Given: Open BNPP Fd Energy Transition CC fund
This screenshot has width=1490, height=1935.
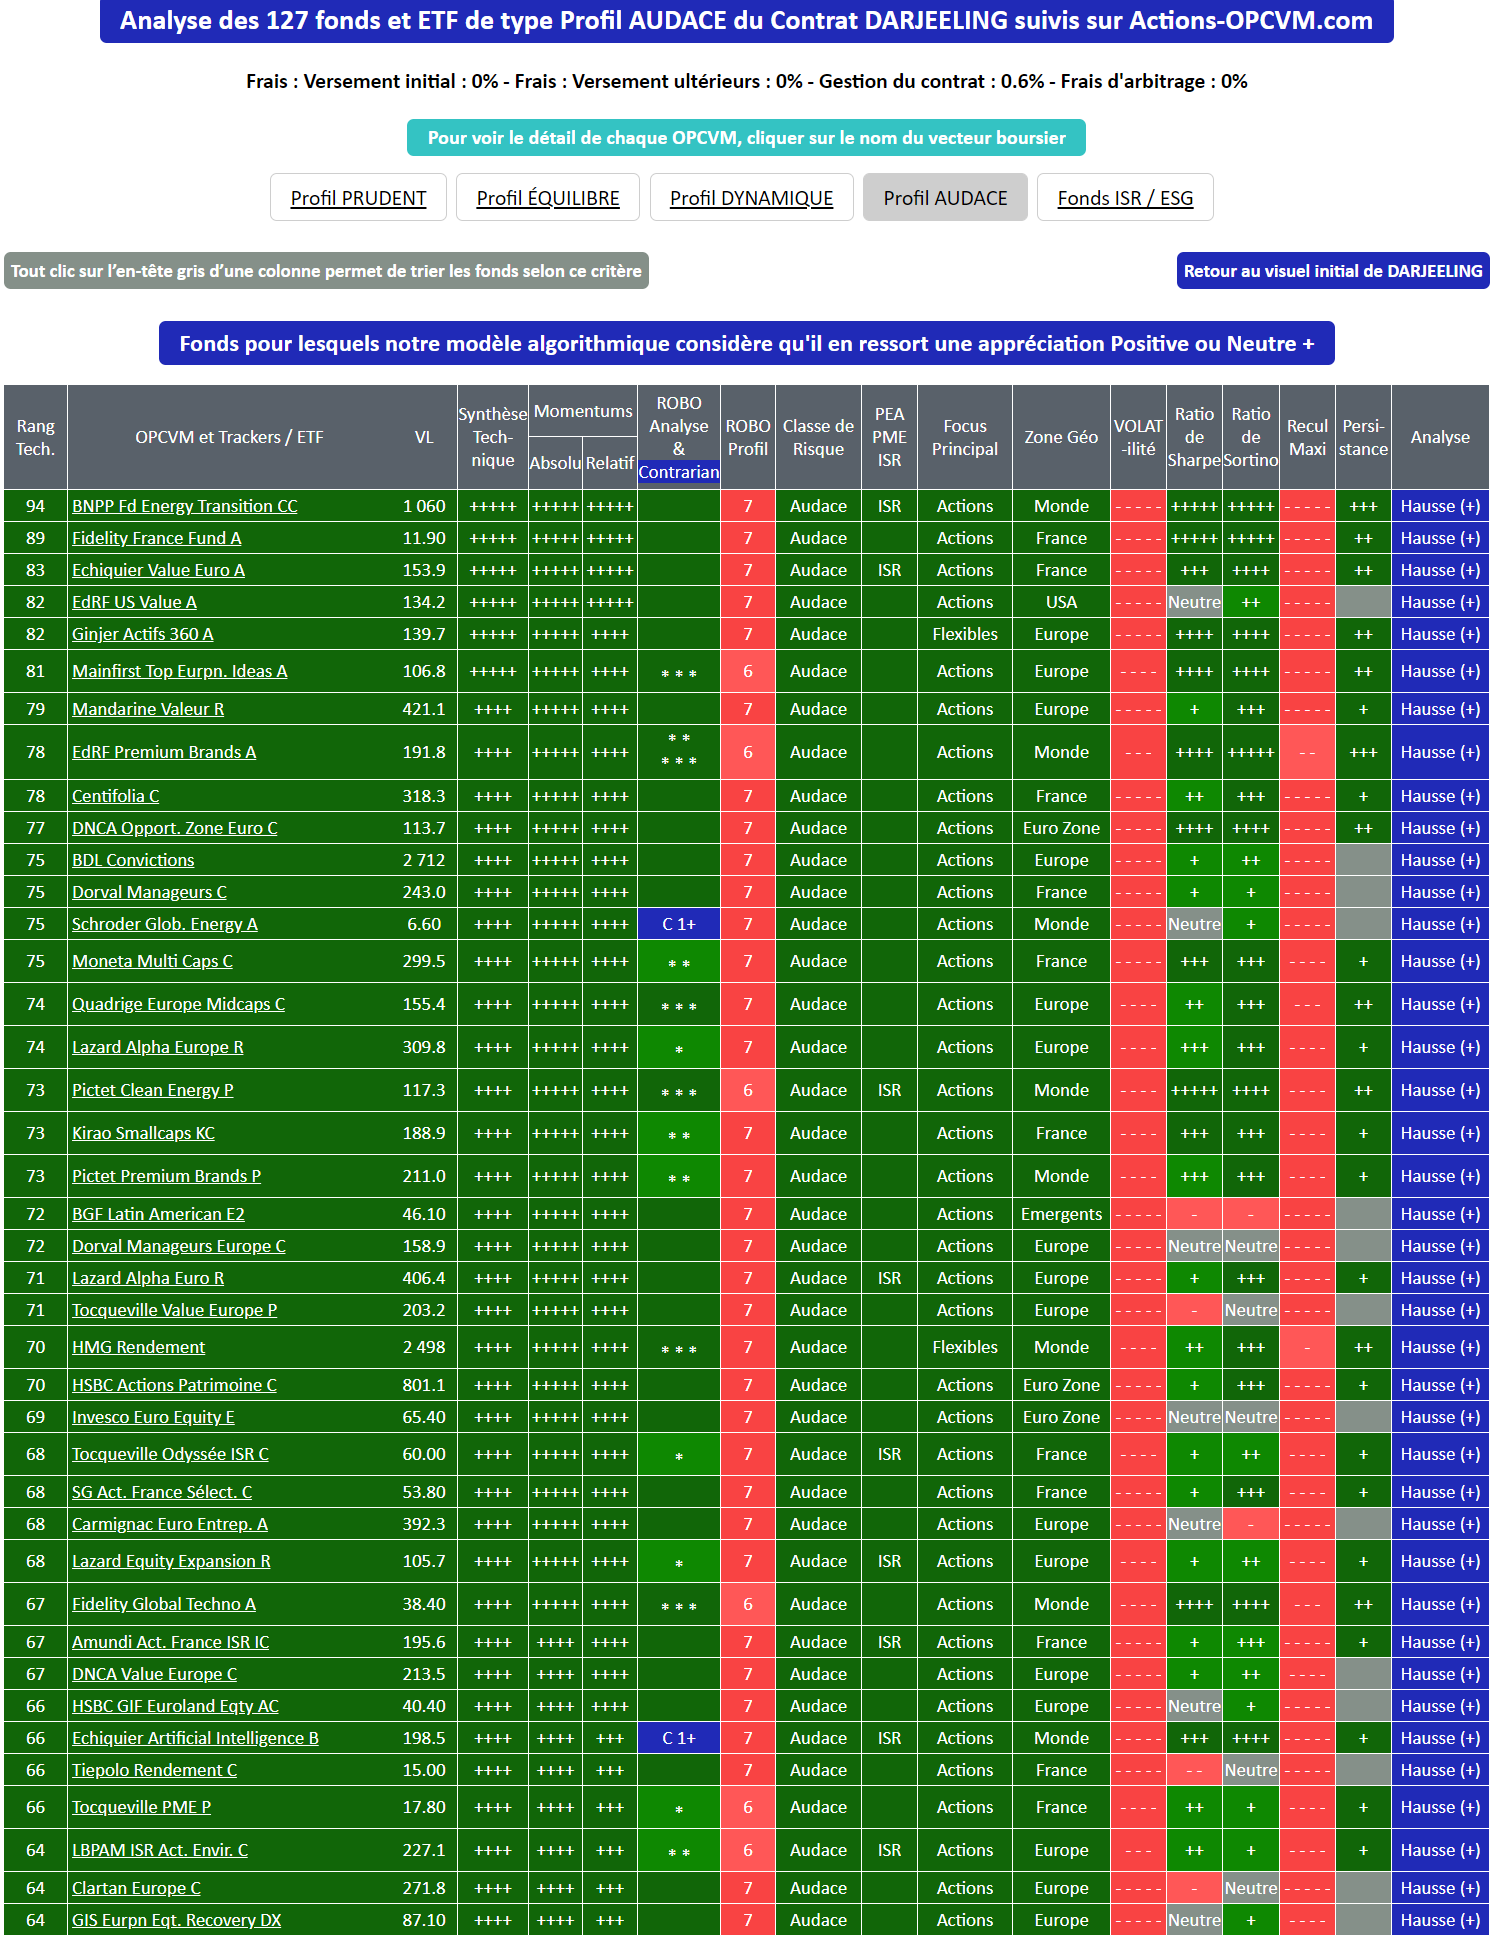Looking at the screenshot, I should pyautogui.click(x=185, y=506).
